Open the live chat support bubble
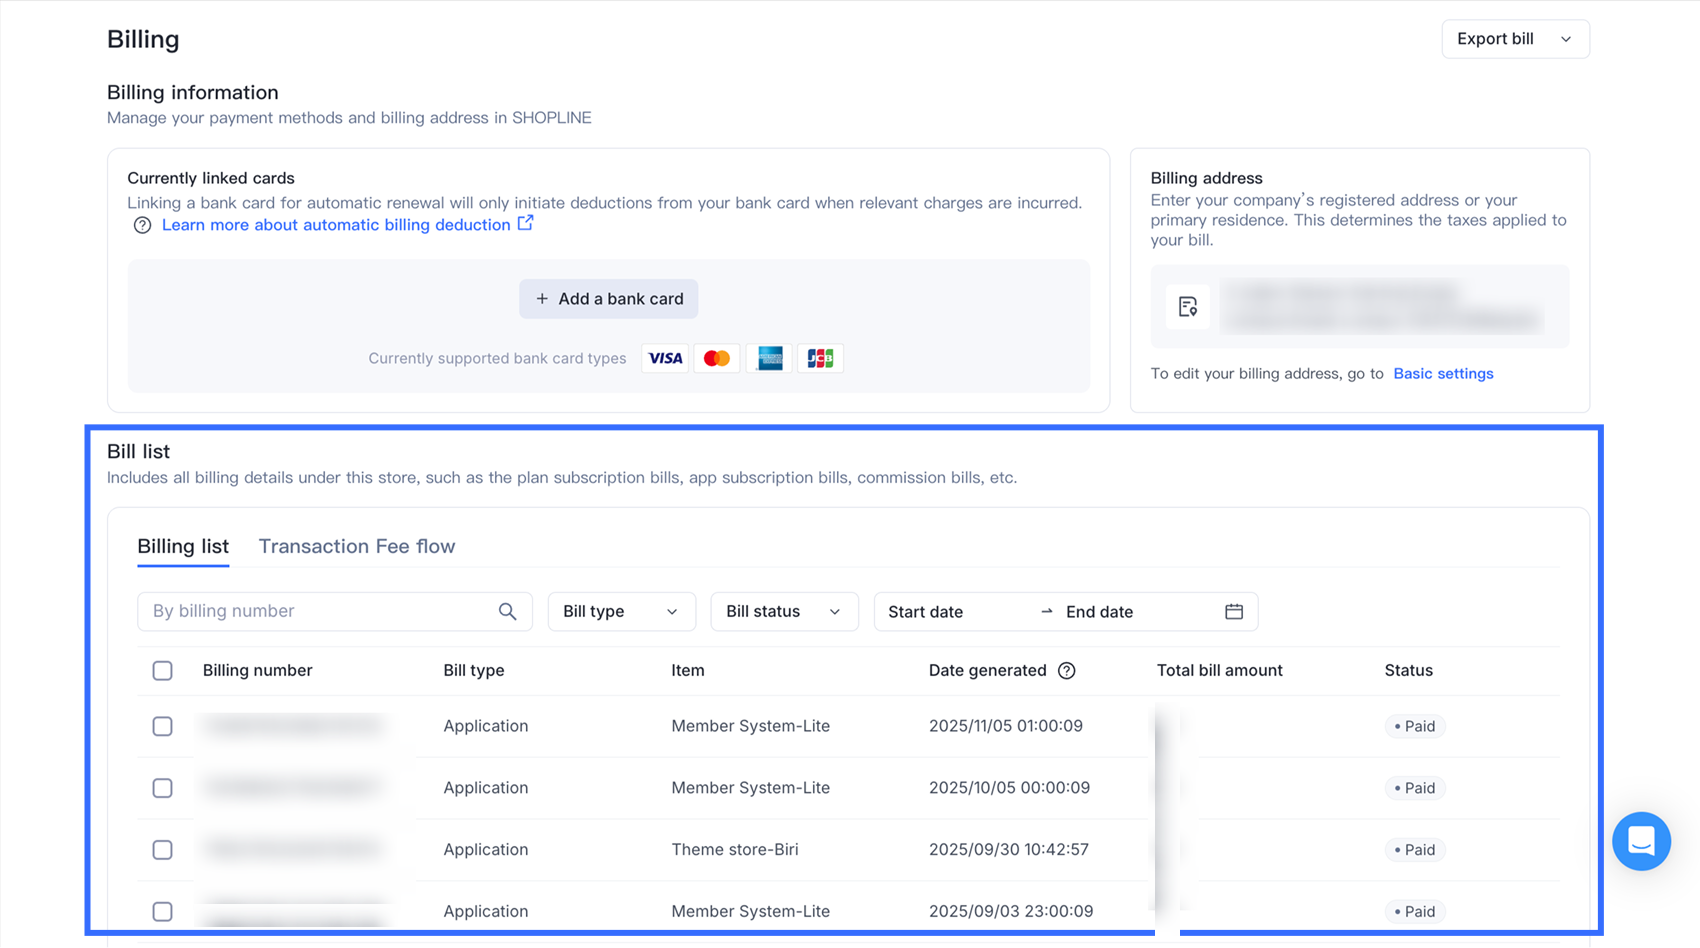 tap(1640, 841)
